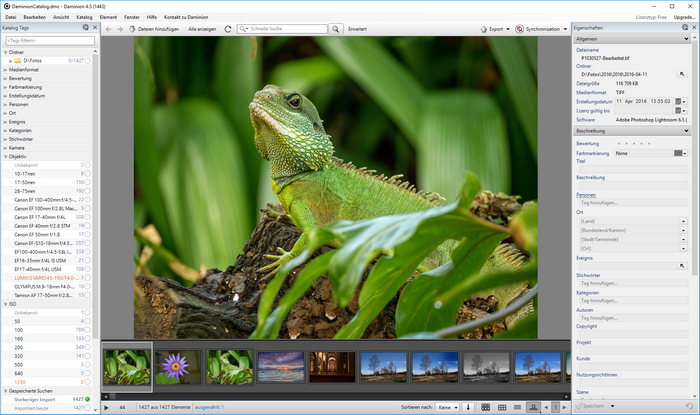Switch to table details view
This screenshot has width=700, height=415.
pyautogui.click(x=502, y=407)
